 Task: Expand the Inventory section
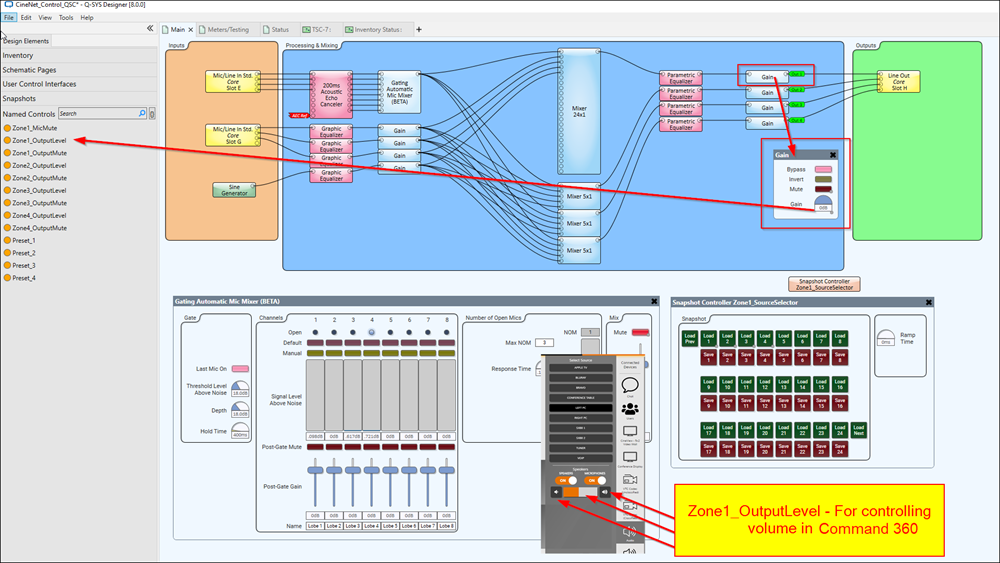(x=18, y=55)
